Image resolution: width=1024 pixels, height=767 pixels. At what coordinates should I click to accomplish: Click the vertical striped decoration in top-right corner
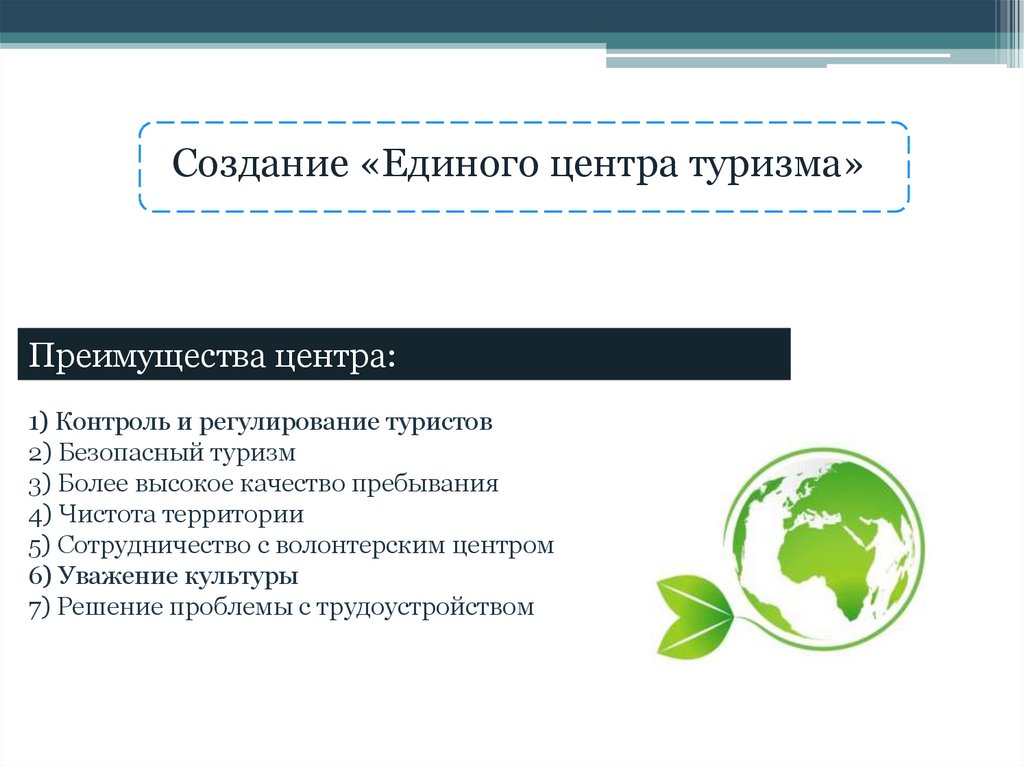tap(1008, 32)
